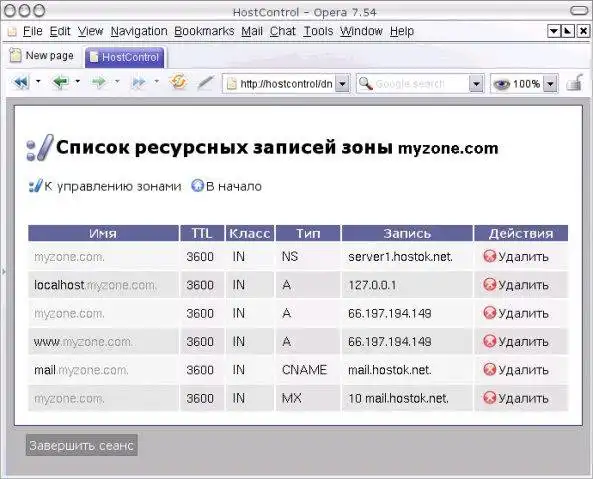Click the Fast forward icon

click(x=139, y=82)
